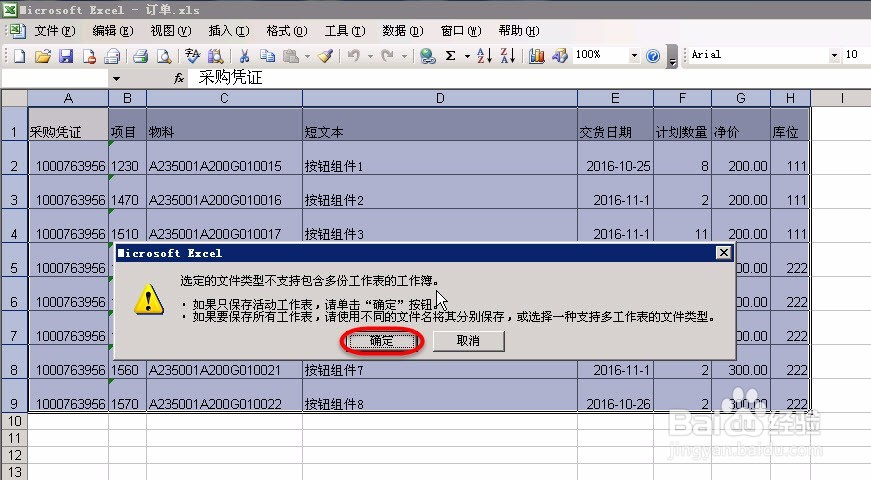Close the Microsoft Excel warning dialog

(x=723, y=253)
